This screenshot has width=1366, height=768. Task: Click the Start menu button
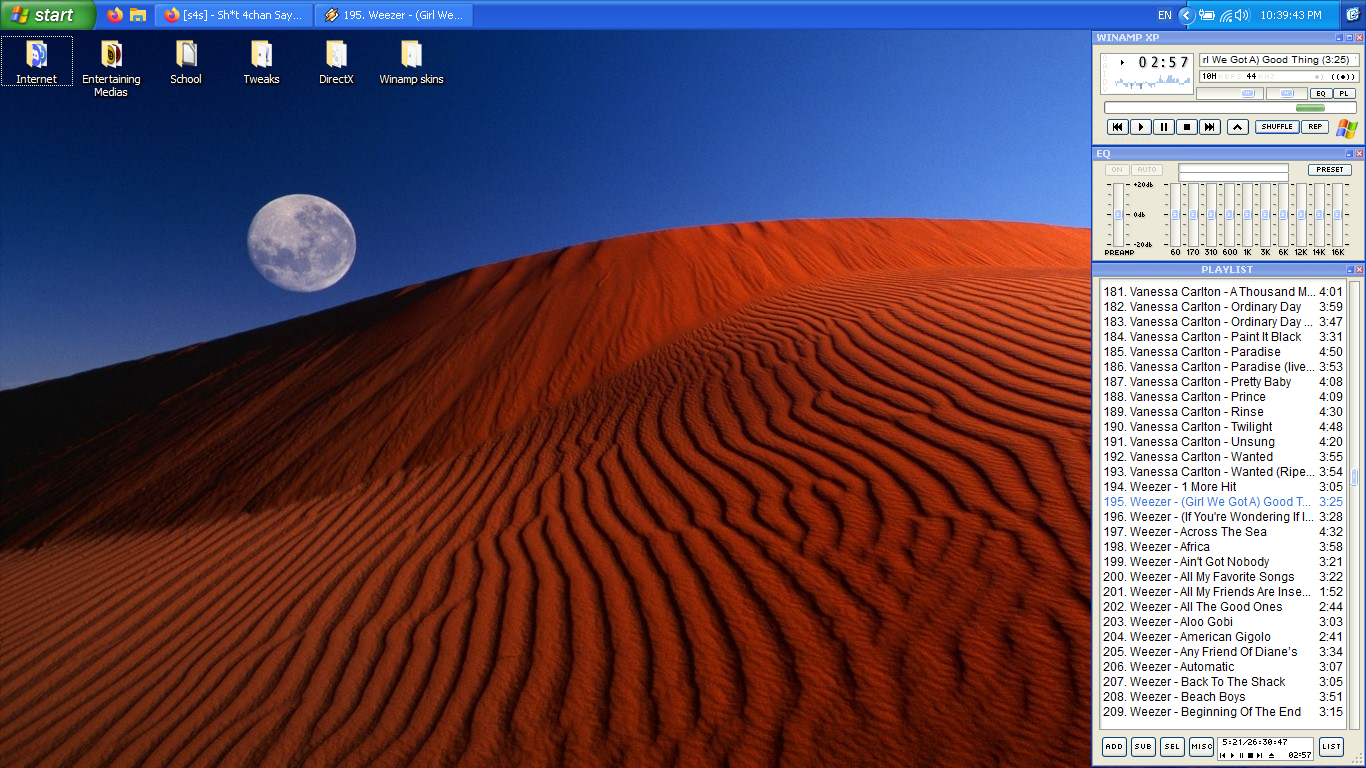(46, 15)
